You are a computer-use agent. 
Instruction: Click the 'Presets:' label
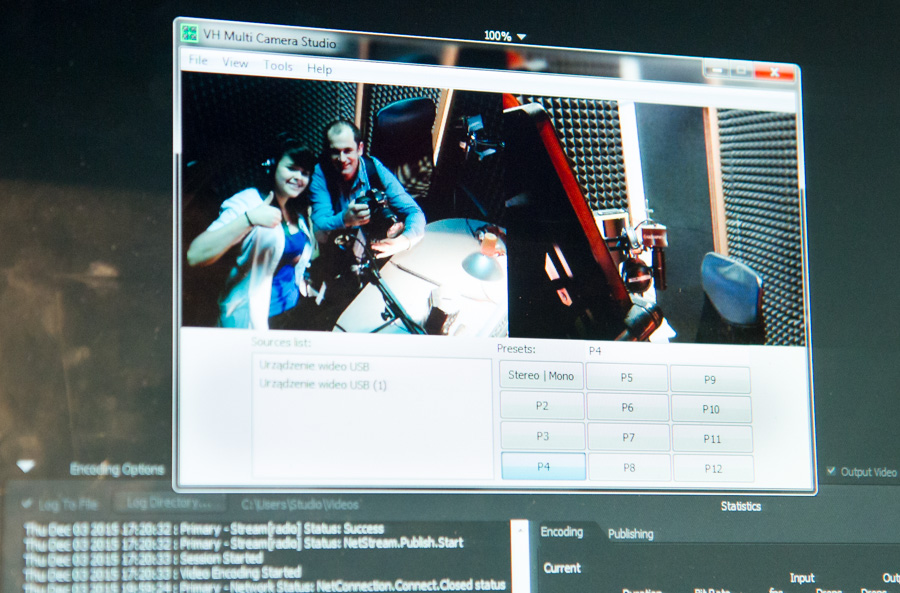pyautogui.click(x=516, y=348)
